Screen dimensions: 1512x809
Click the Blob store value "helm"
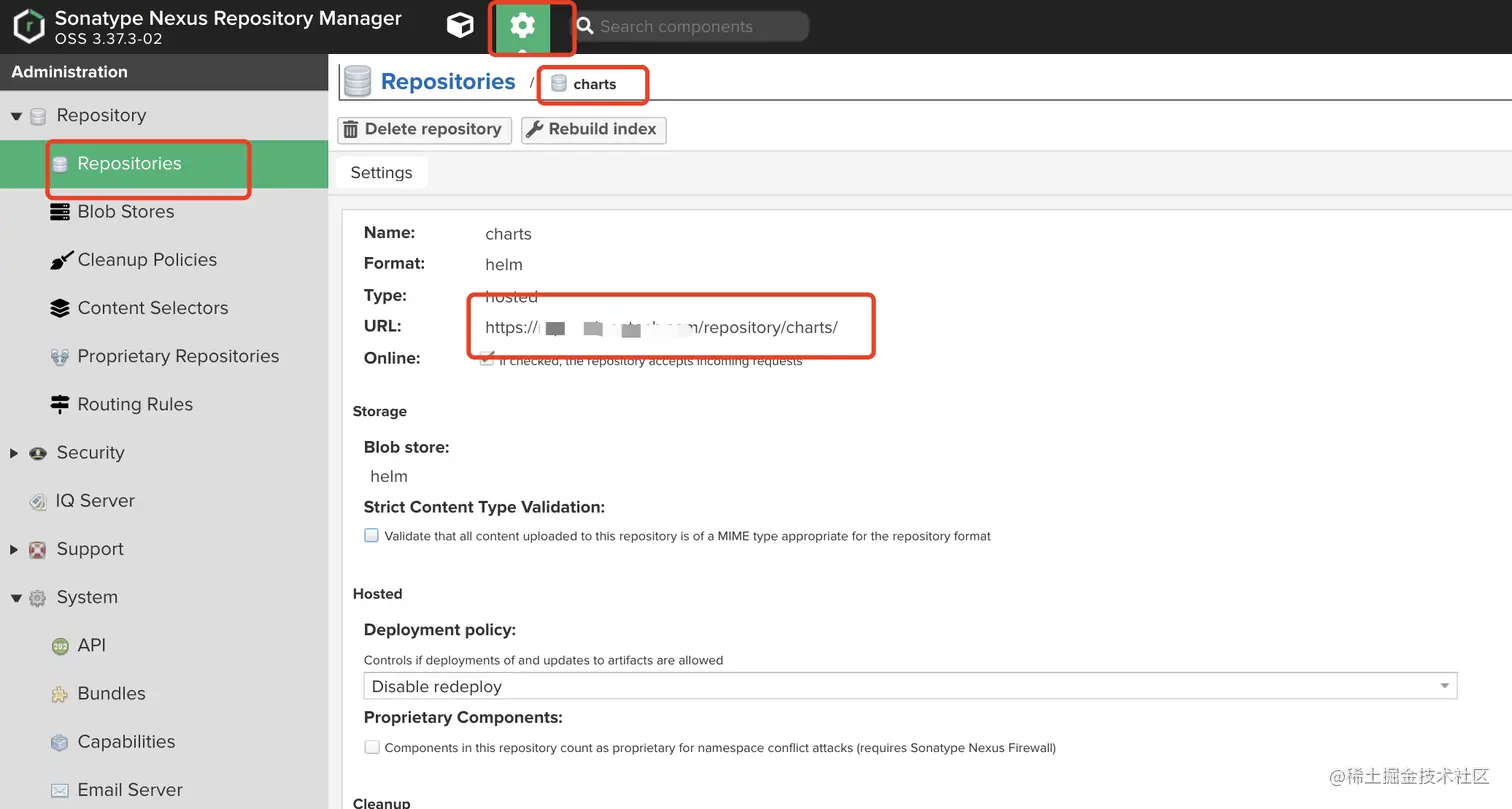(389, 477)
